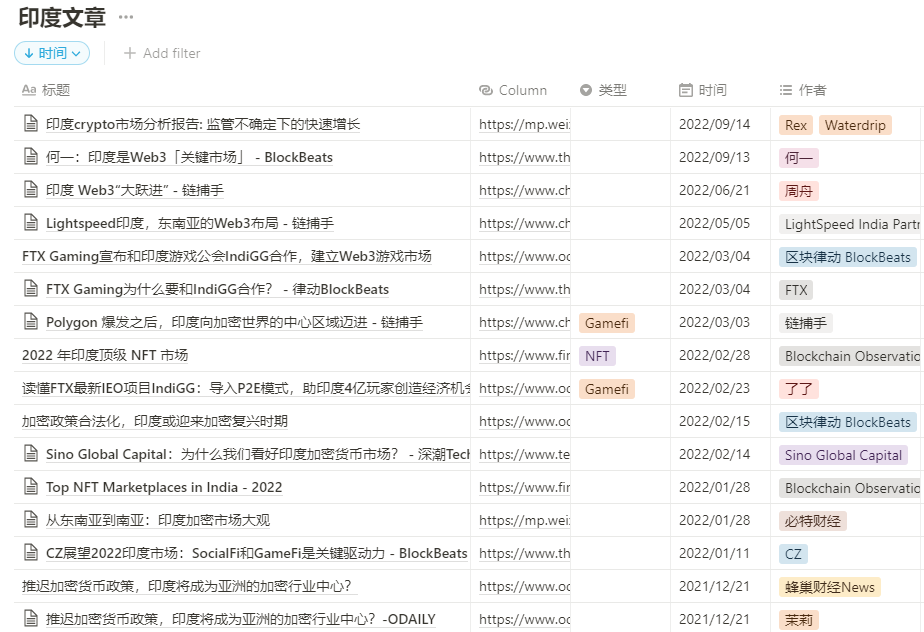924x632 pixels.
Task: Click the LightSpeed India Partners author tag
Action: pos(850,224)
